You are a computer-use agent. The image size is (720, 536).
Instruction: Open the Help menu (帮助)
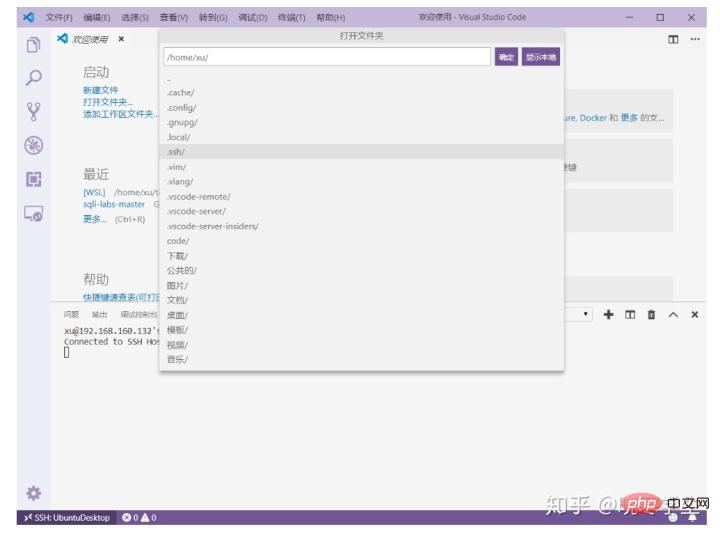pyautogui.click(x=331, y=17)
